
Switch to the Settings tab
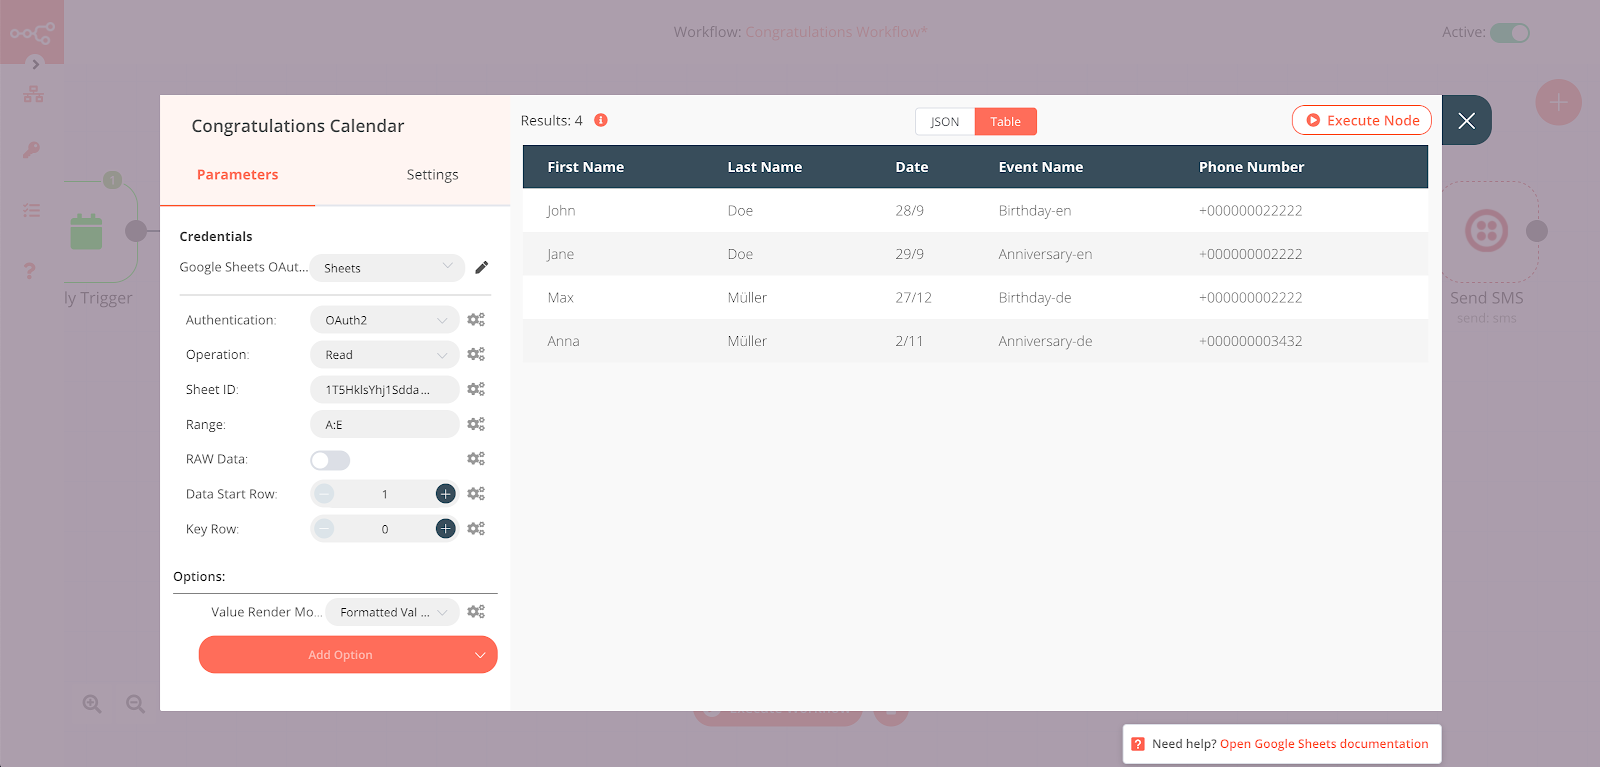[432, 175]
